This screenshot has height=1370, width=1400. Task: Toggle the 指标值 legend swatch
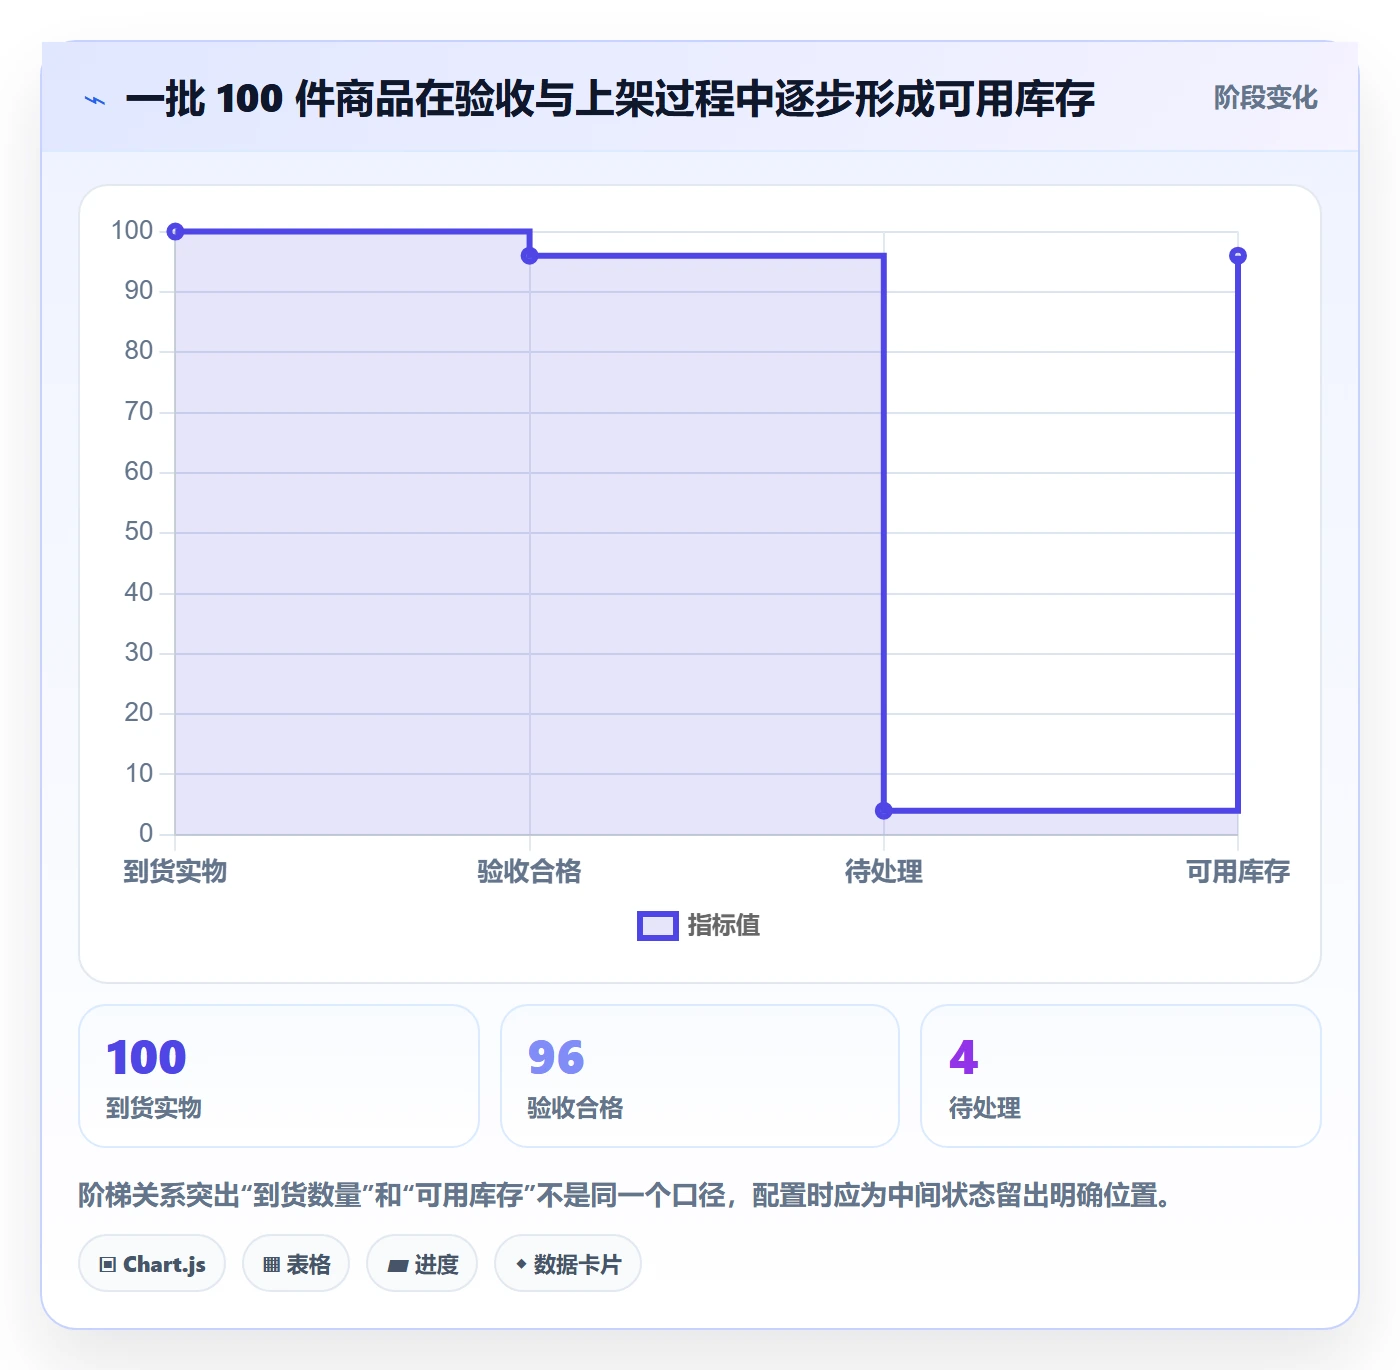click(658, 926)
